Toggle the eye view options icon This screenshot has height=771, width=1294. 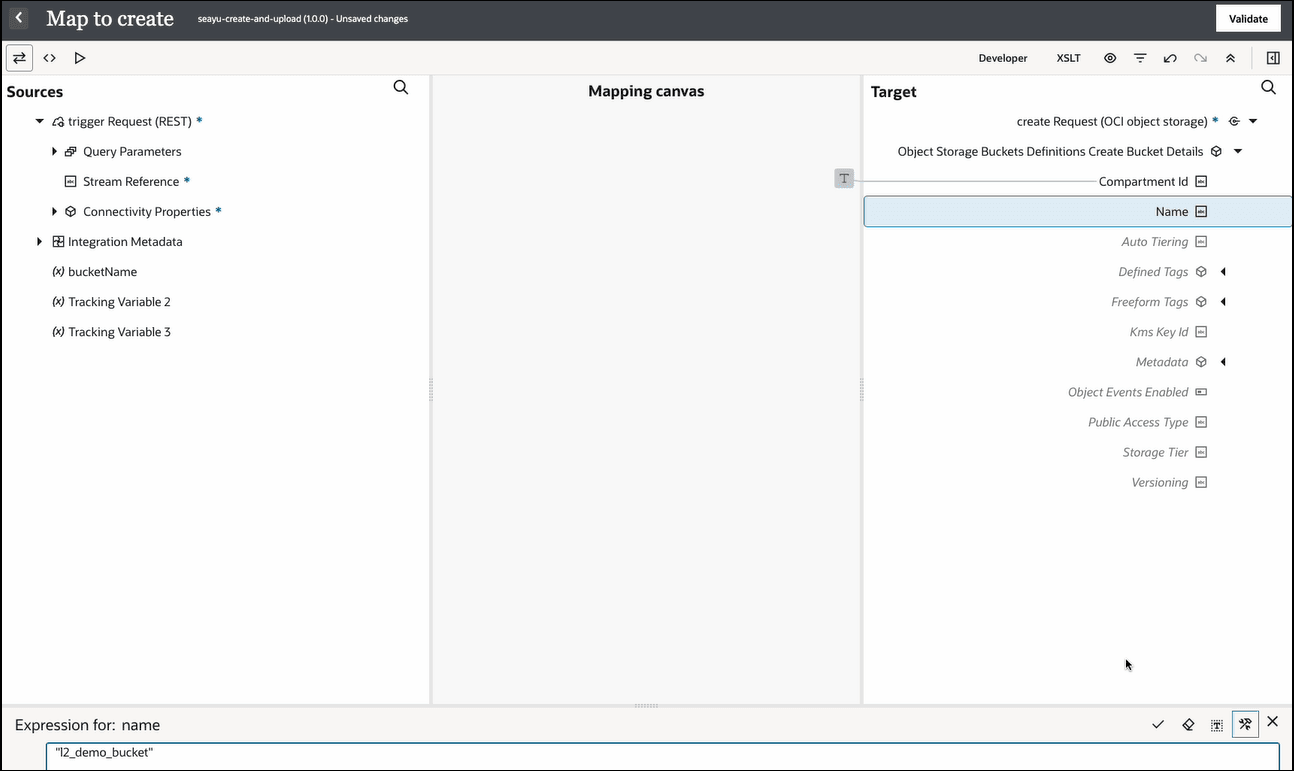(x=1110, y=58)
